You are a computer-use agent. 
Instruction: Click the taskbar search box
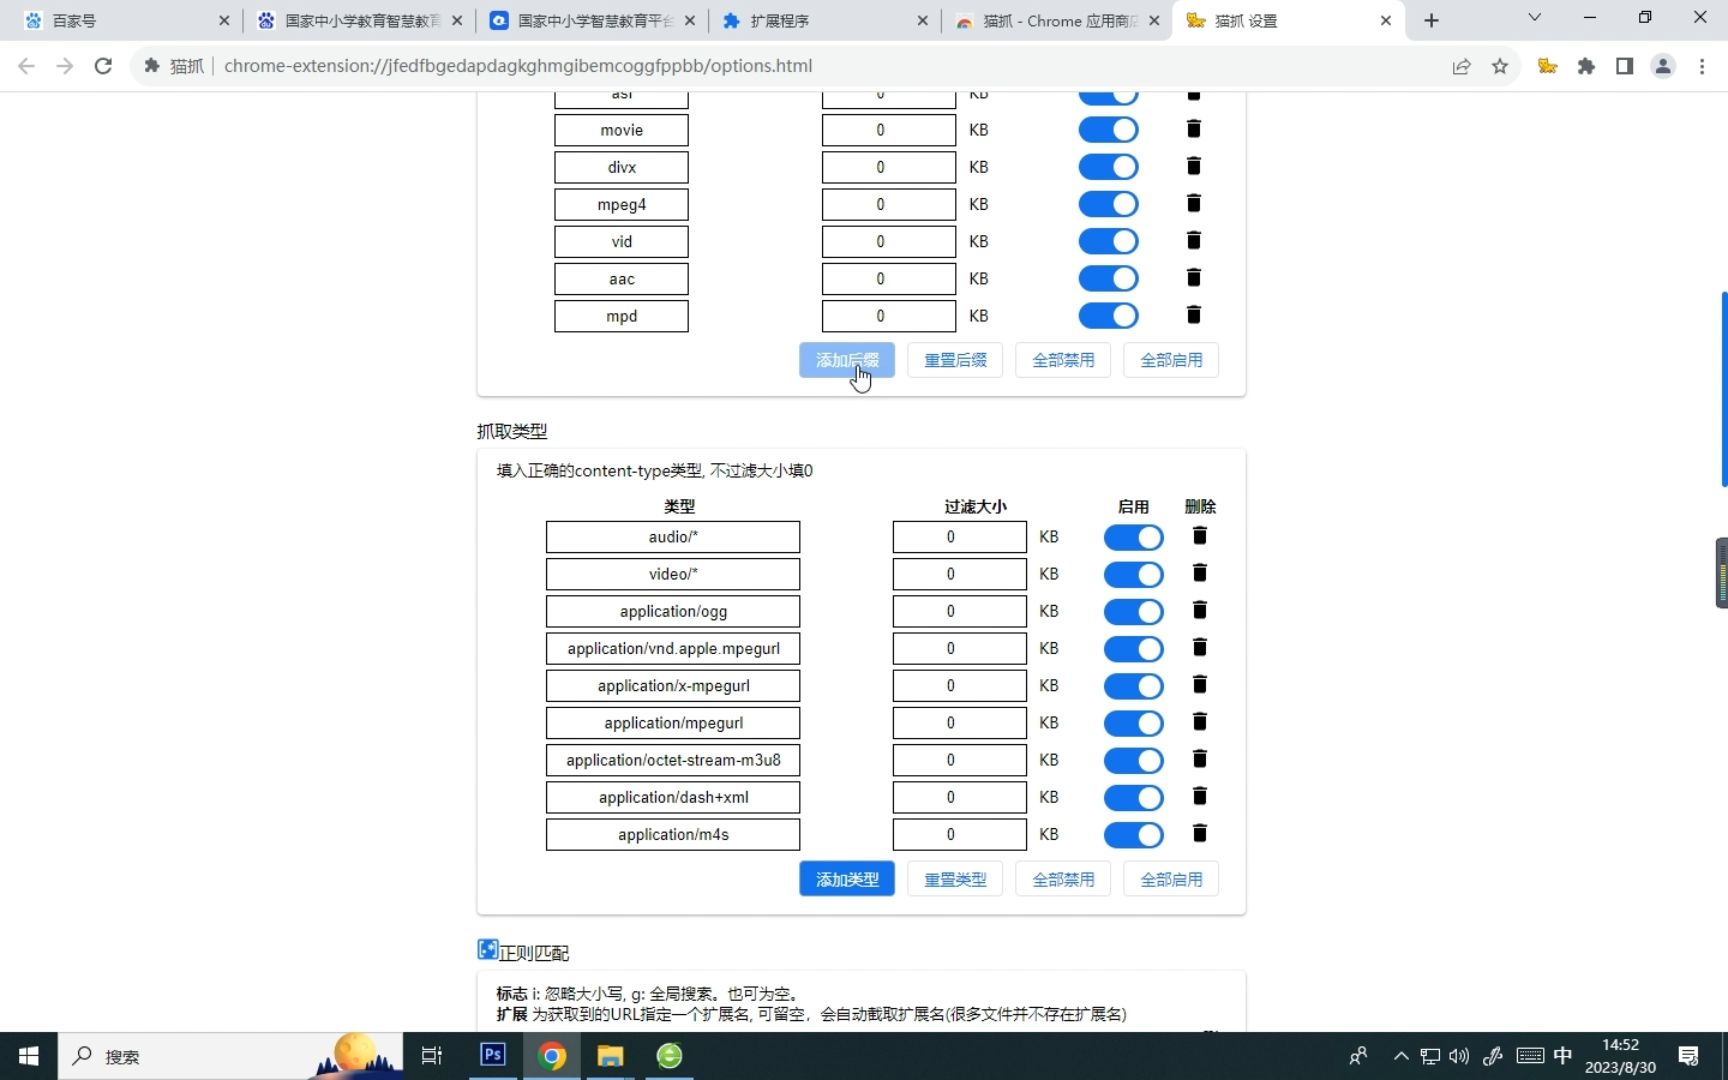(x=230, y=1056)
